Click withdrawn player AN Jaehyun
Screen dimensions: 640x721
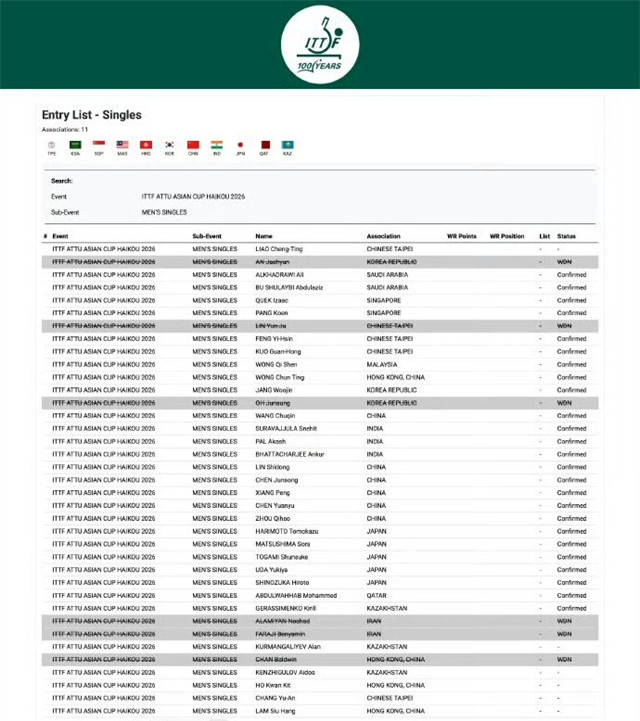[272, 262]
